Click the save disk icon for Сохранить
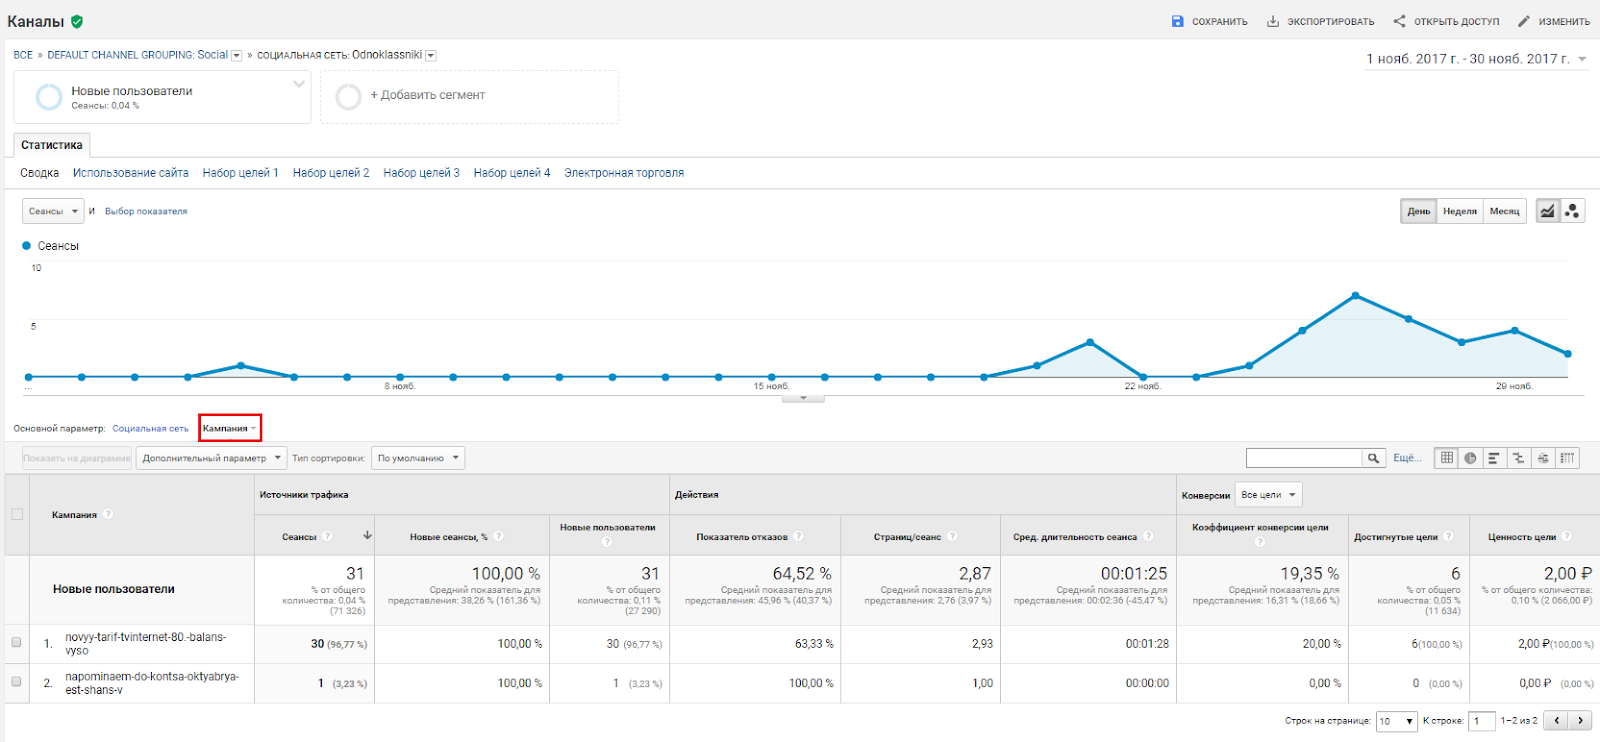This screenshot has height=742, width=1600. click(x=1178, y=21)
